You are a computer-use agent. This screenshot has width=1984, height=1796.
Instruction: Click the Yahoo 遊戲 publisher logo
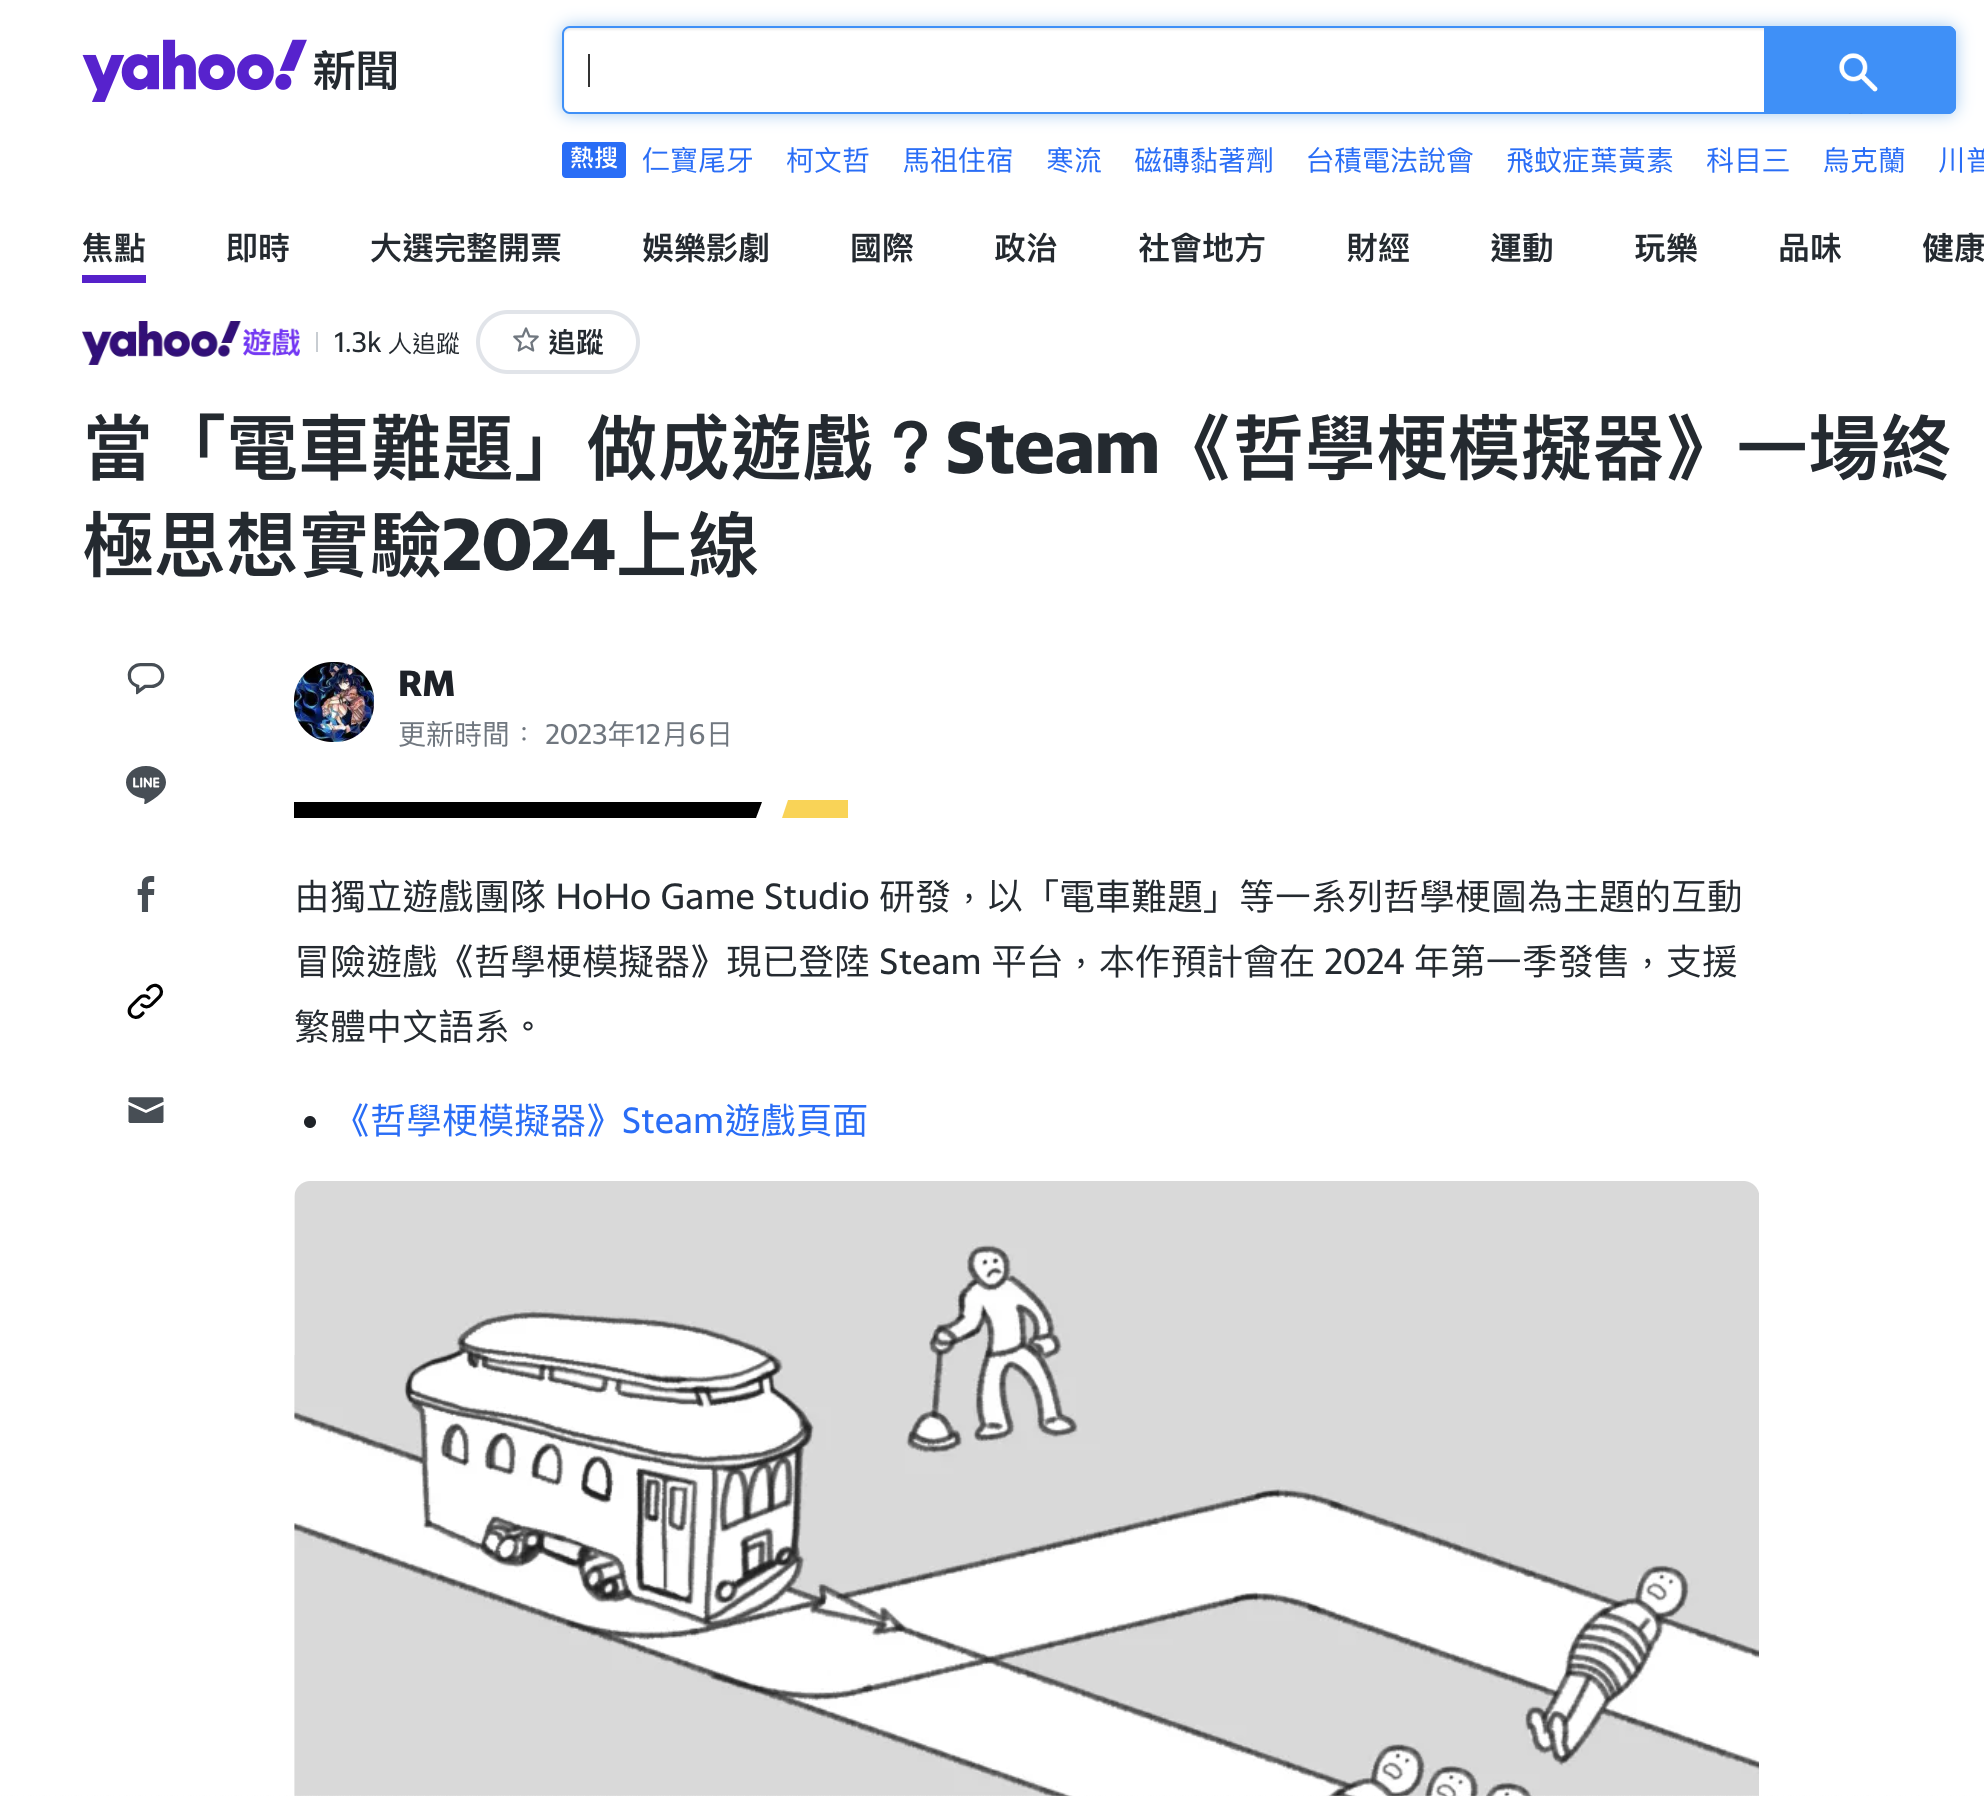click(x=191, y=342)
